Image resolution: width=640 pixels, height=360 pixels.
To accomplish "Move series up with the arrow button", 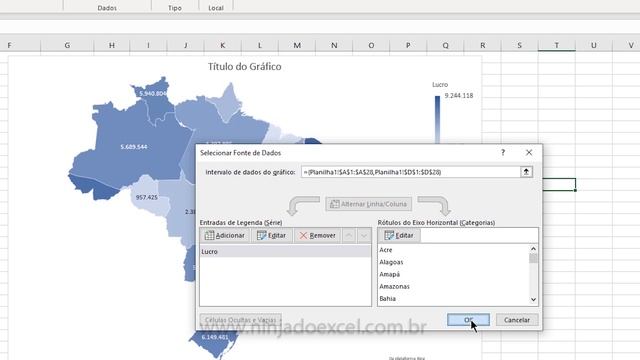I will [349, 236].
